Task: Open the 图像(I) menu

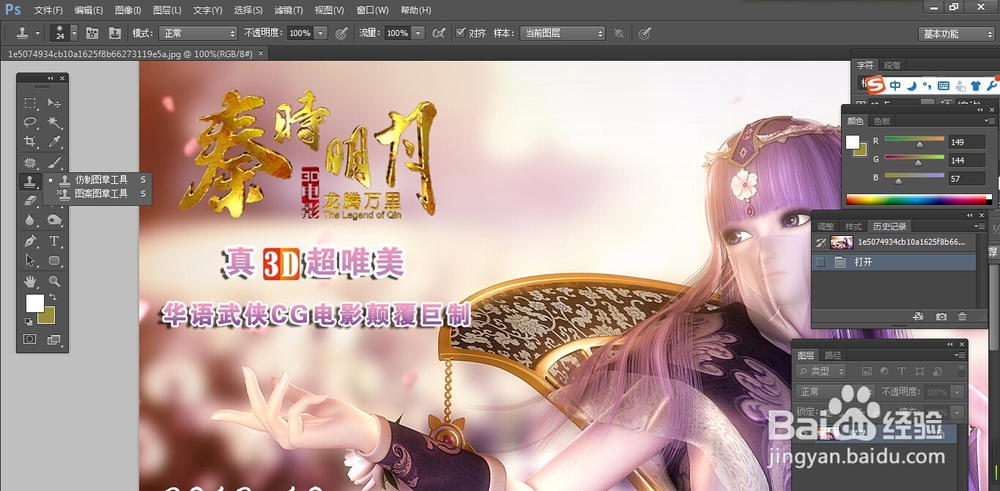Action: coord(128,10)
